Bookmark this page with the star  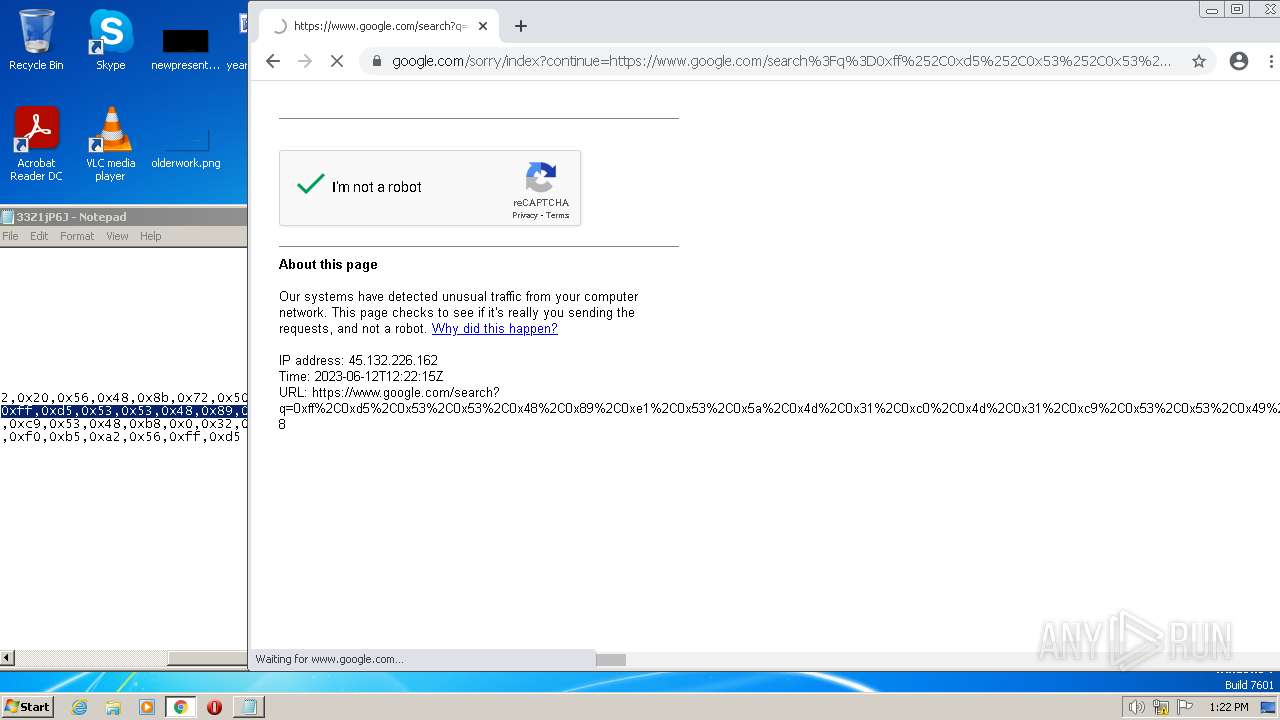(x=1199, y=61)
